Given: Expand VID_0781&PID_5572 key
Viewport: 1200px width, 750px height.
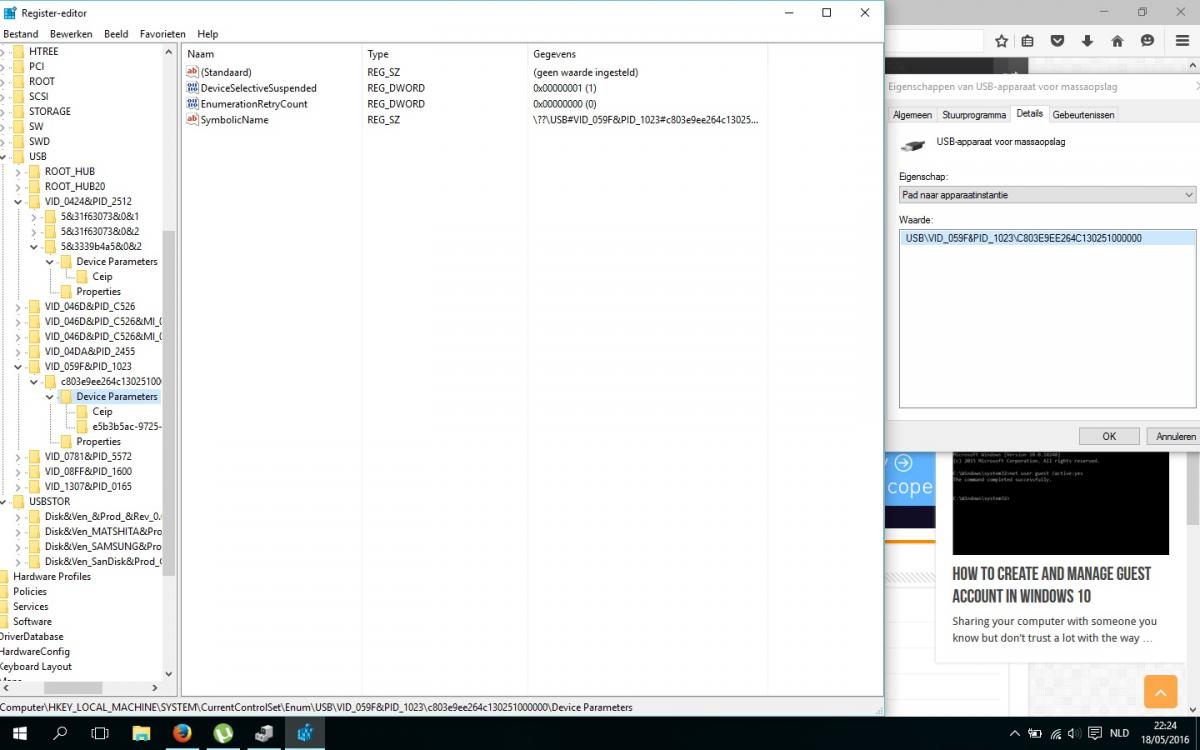Looking at the screenshot, I should coord(18,457).
